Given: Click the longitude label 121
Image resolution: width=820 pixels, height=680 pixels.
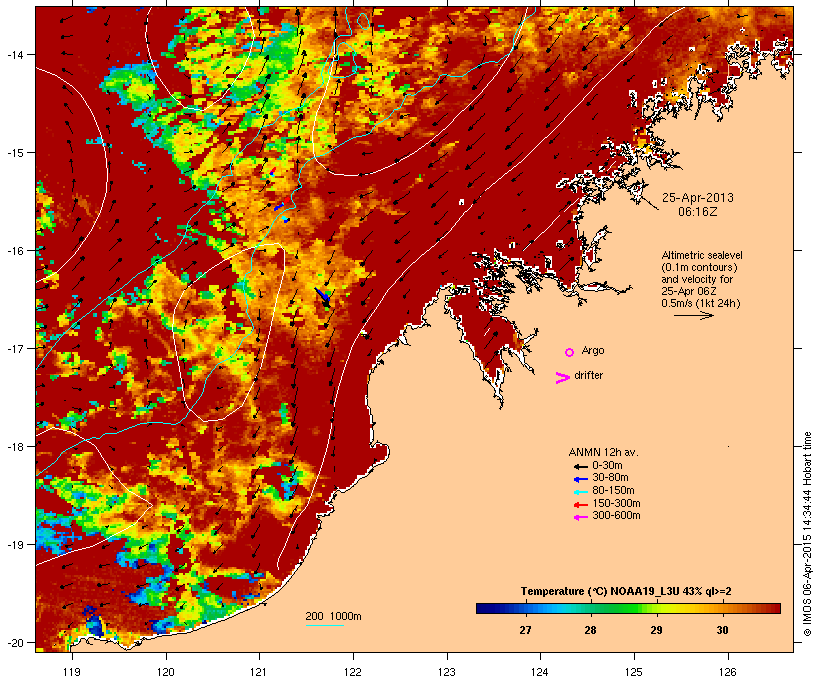Looking at the screenshot, I should coord(259,672).
